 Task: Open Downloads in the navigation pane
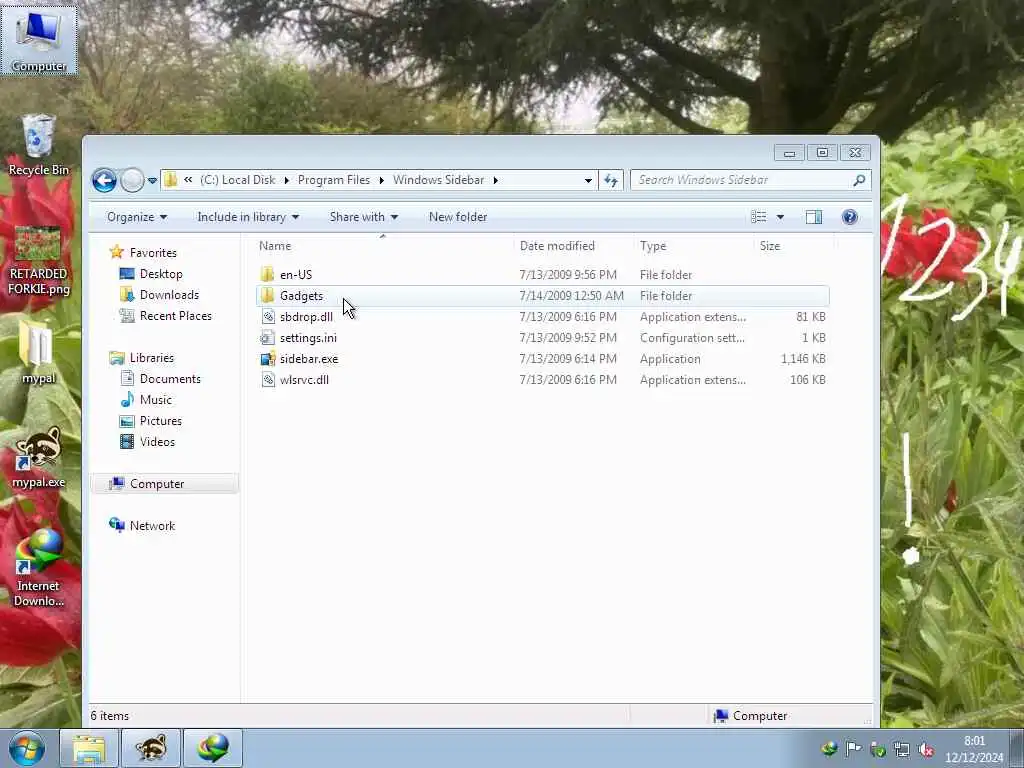(169, 295)
